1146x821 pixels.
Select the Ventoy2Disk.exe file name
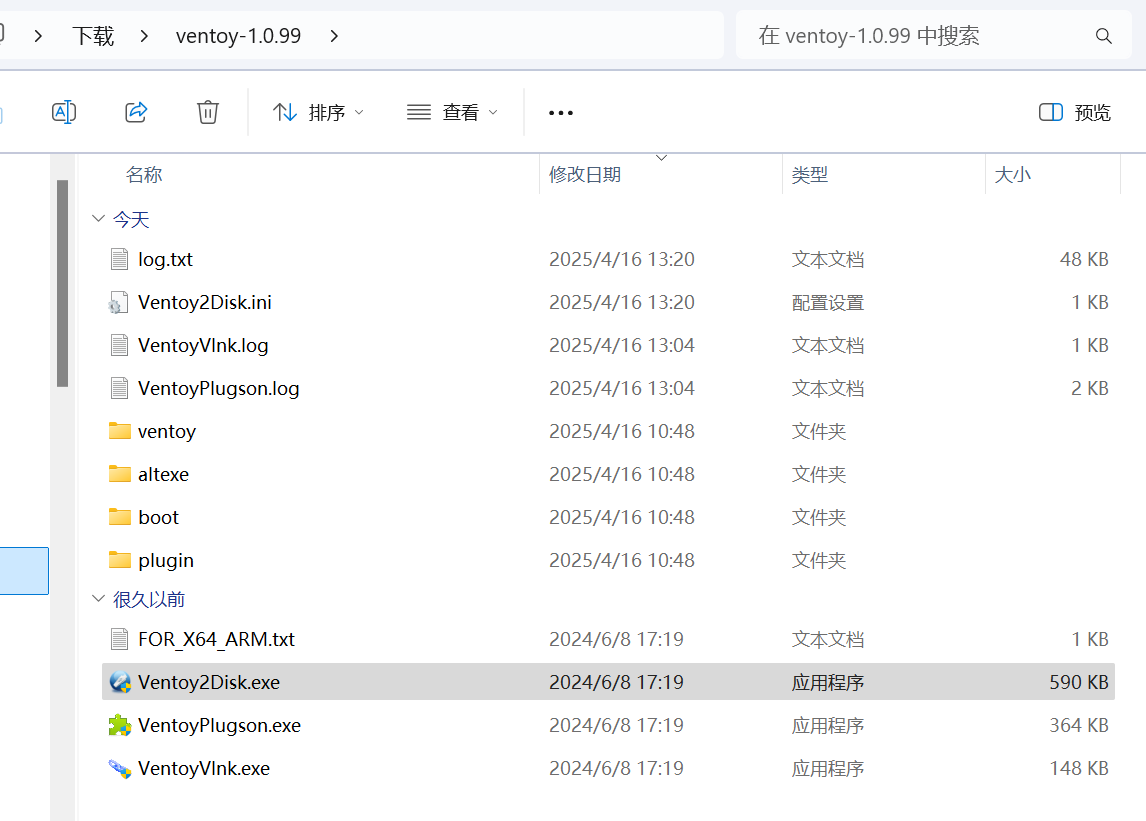pyautogui.click(x=209, y=682)
